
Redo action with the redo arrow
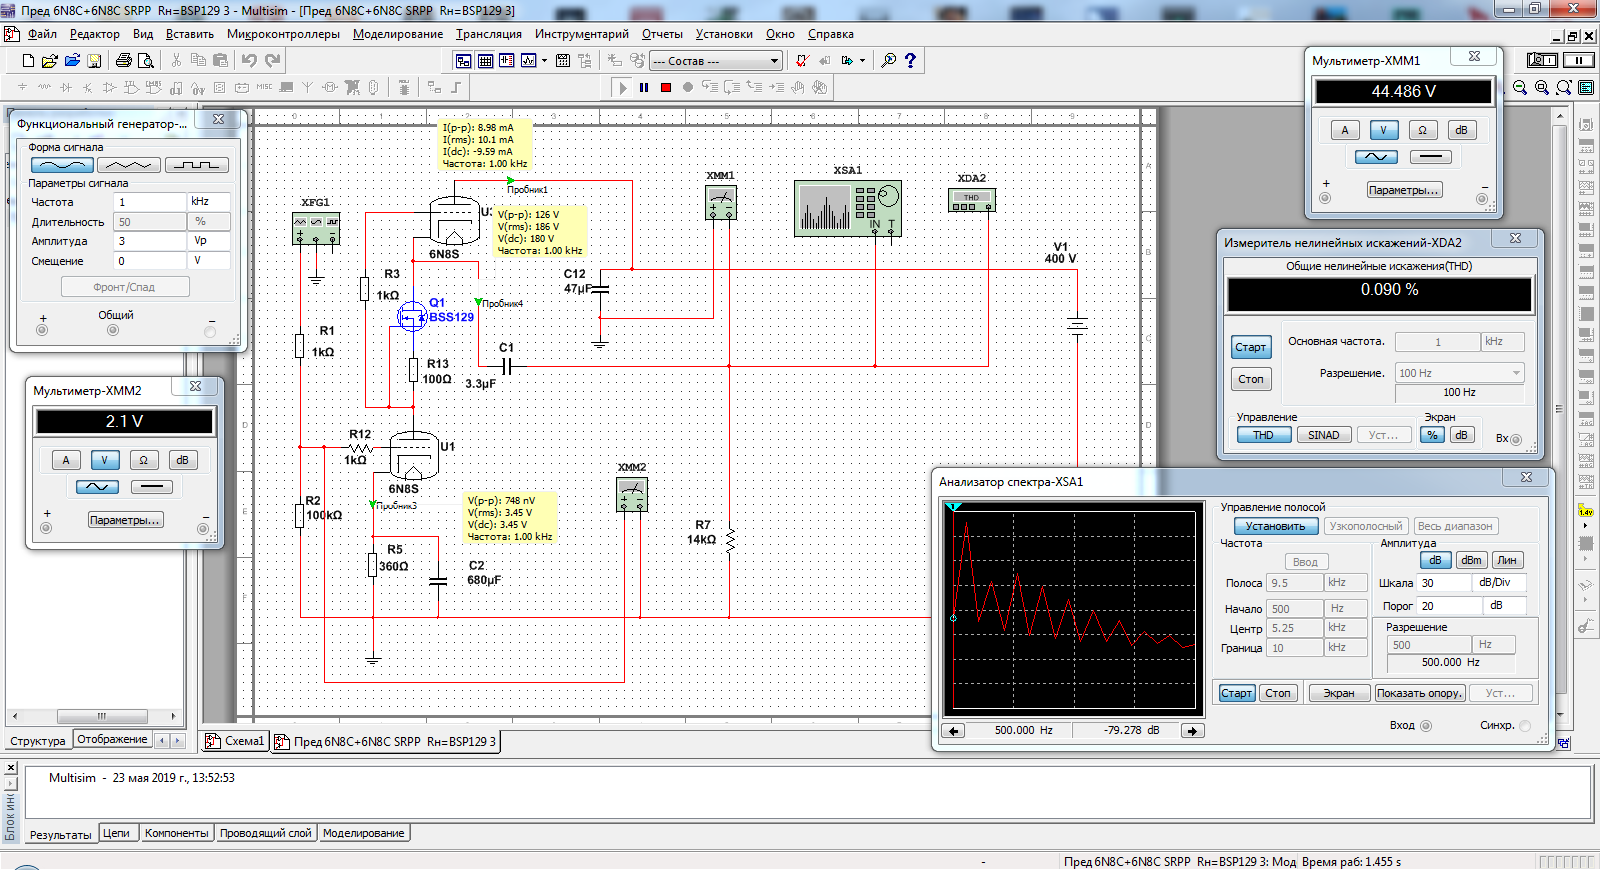[x=272, y=60]
